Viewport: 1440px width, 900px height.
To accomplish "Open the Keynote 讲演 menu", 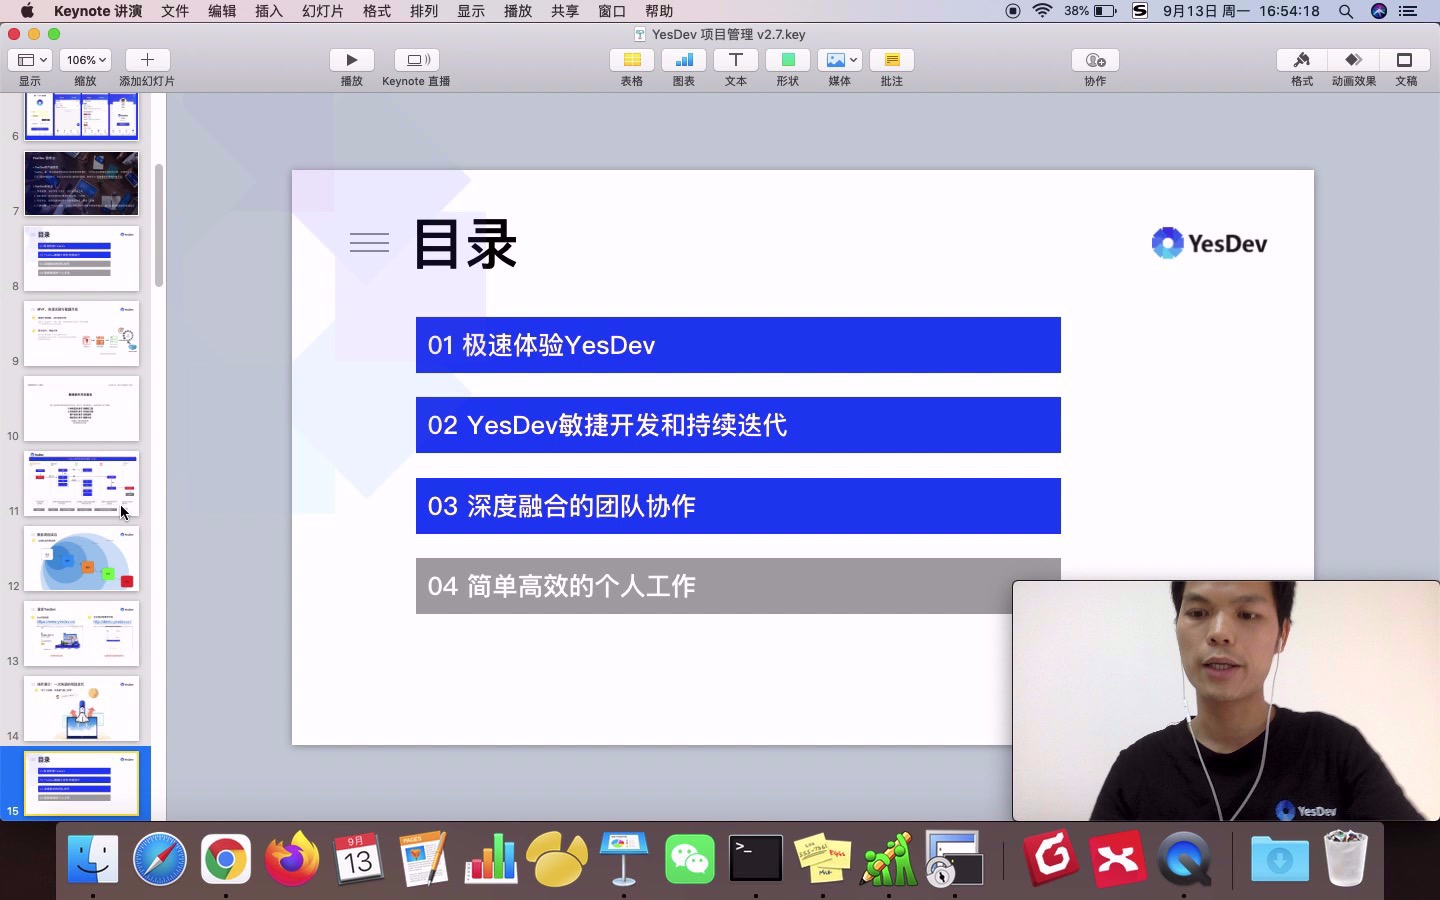I will point(98,11).
